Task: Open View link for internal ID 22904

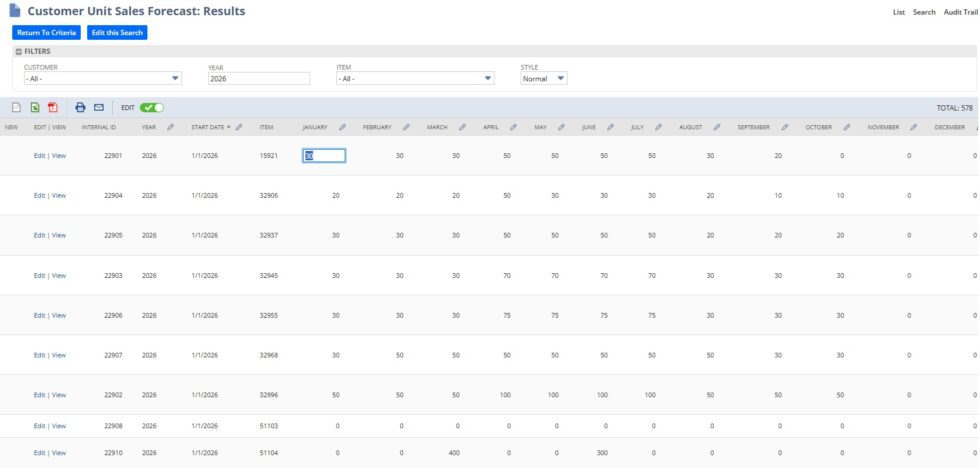Action: [59, 196]
